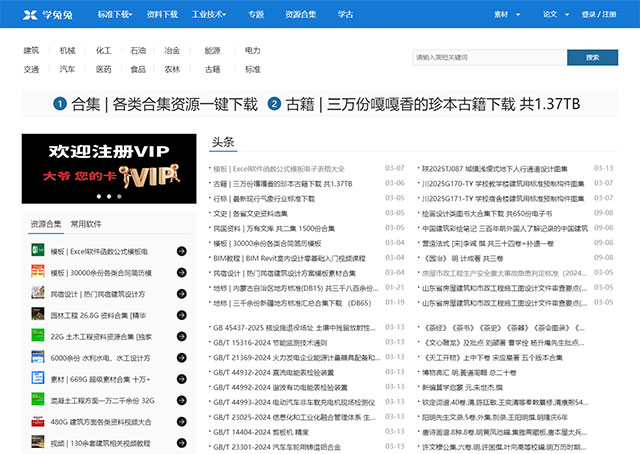
Task: Expand the 工业技术 dropdown menu
Action: [209, 15]
